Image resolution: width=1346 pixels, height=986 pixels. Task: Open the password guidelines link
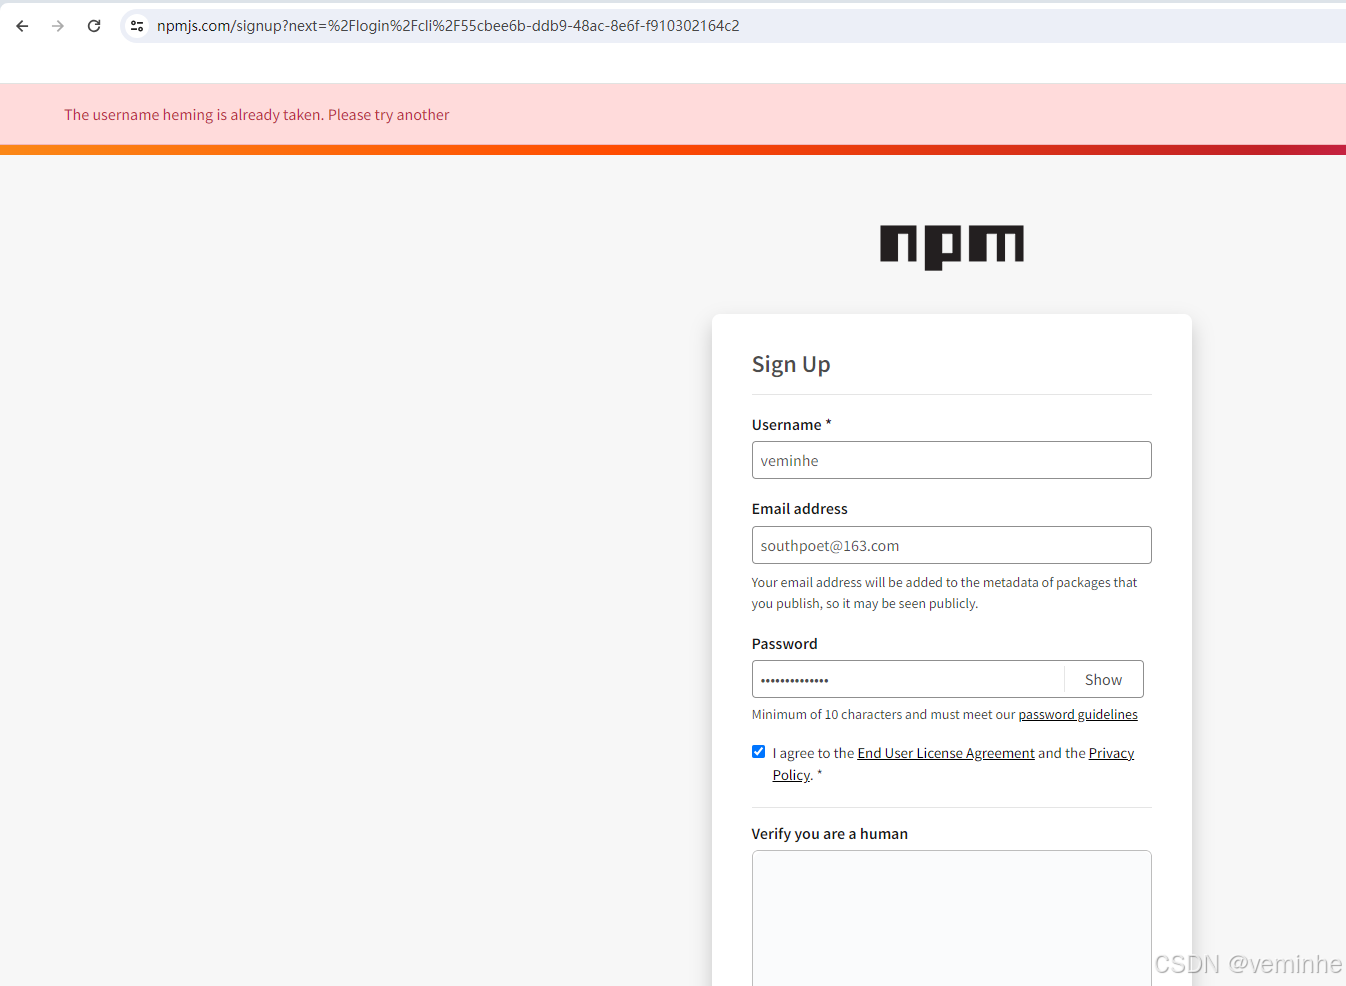[x=1078, y=714]
